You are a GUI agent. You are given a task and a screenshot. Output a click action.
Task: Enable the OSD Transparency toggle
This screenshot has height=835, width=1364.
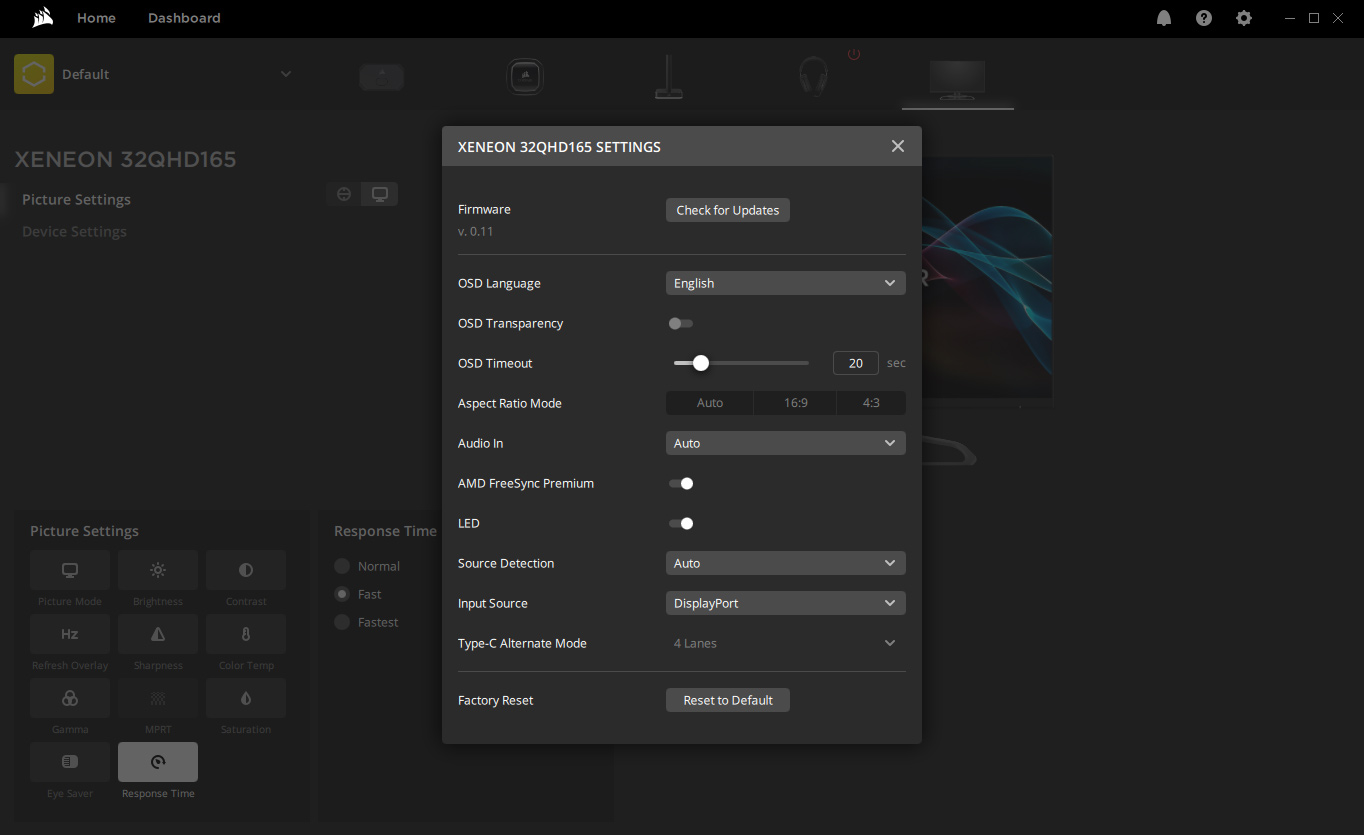(x=681, y=323)
